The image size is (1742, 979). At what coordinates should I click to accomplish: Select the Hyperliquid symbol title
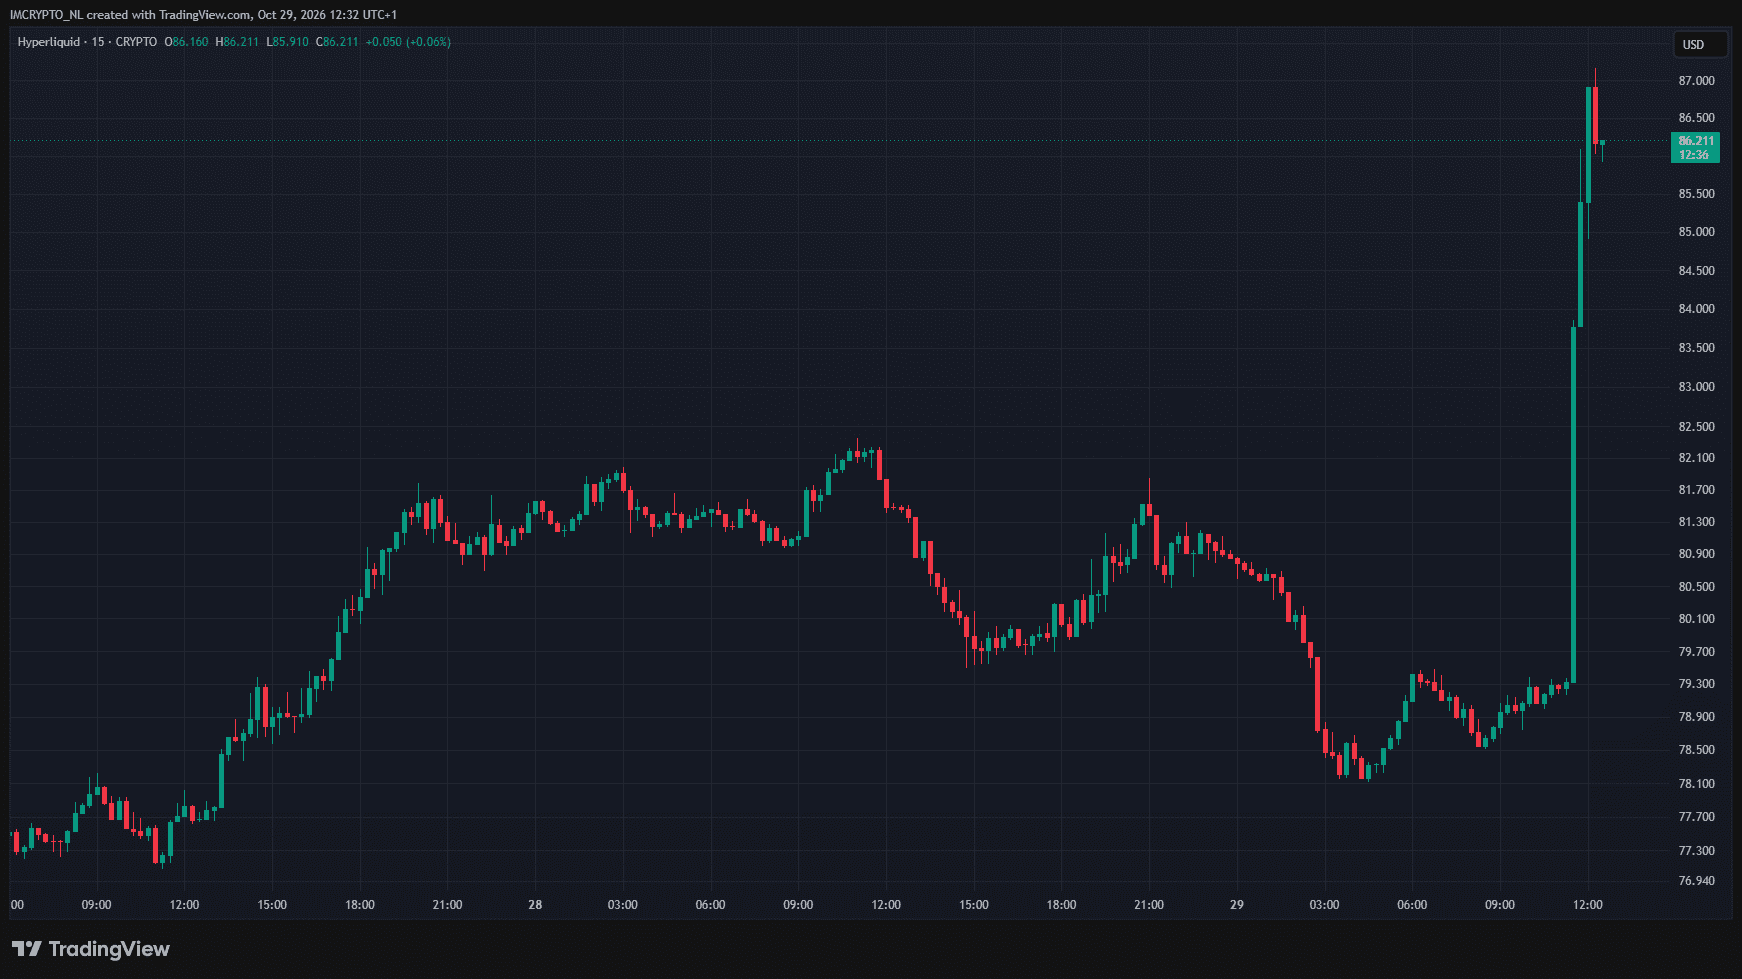[x=48, y=42]
